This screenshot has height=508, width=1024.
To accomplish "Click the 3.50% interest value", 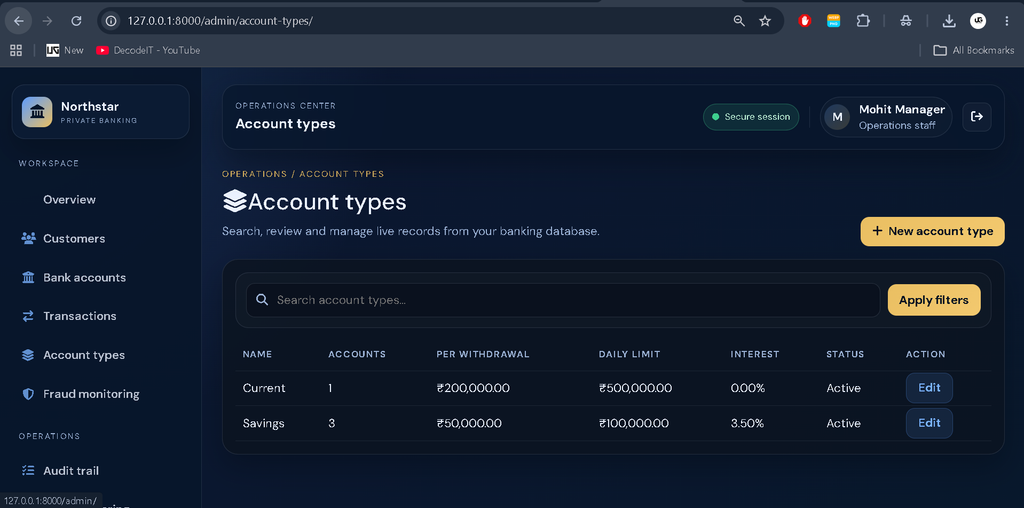I will coord(748,423).
